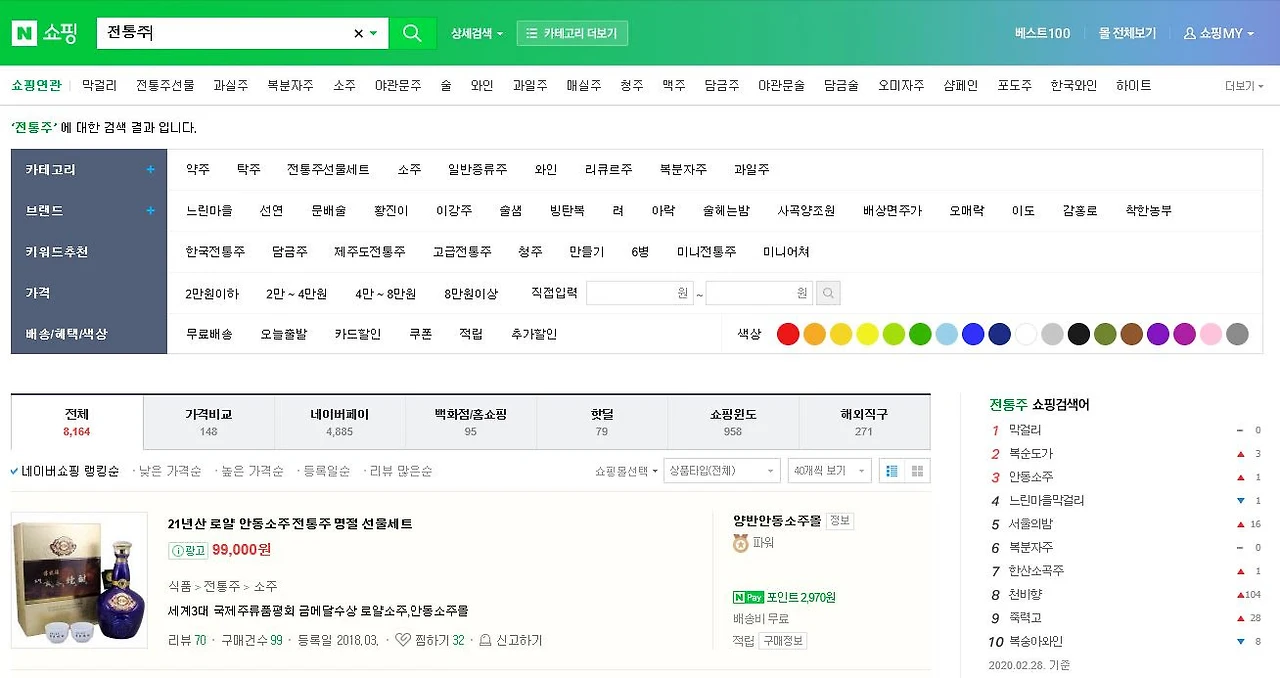The height and width of the screenshot is (678, 1280).
Task: Select price range 2만원이하
Action: pyautogui.click(x=212, y=294)
